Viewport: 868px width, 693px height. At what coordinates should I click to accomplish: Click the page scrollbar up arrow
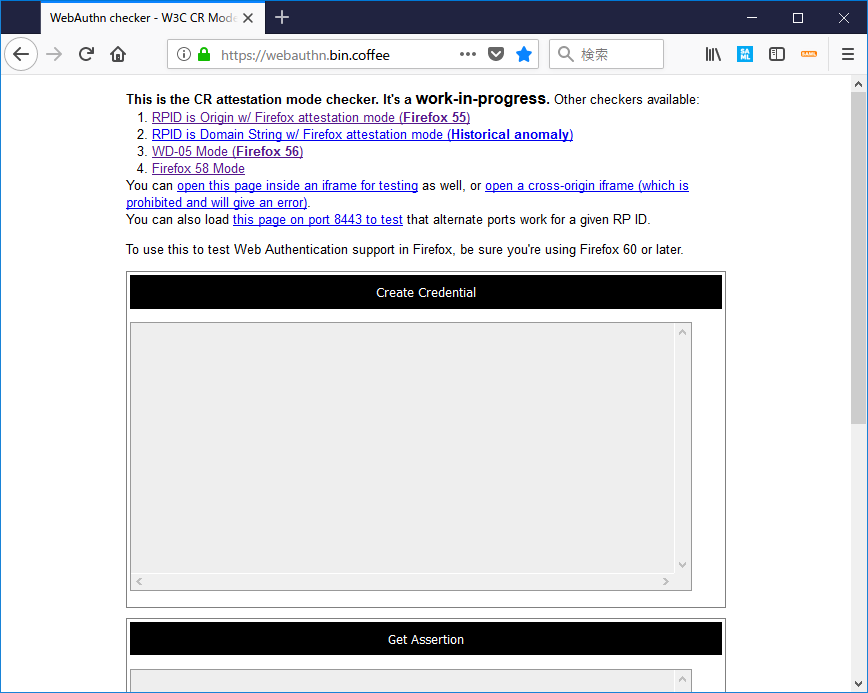[x=858, y=84]
